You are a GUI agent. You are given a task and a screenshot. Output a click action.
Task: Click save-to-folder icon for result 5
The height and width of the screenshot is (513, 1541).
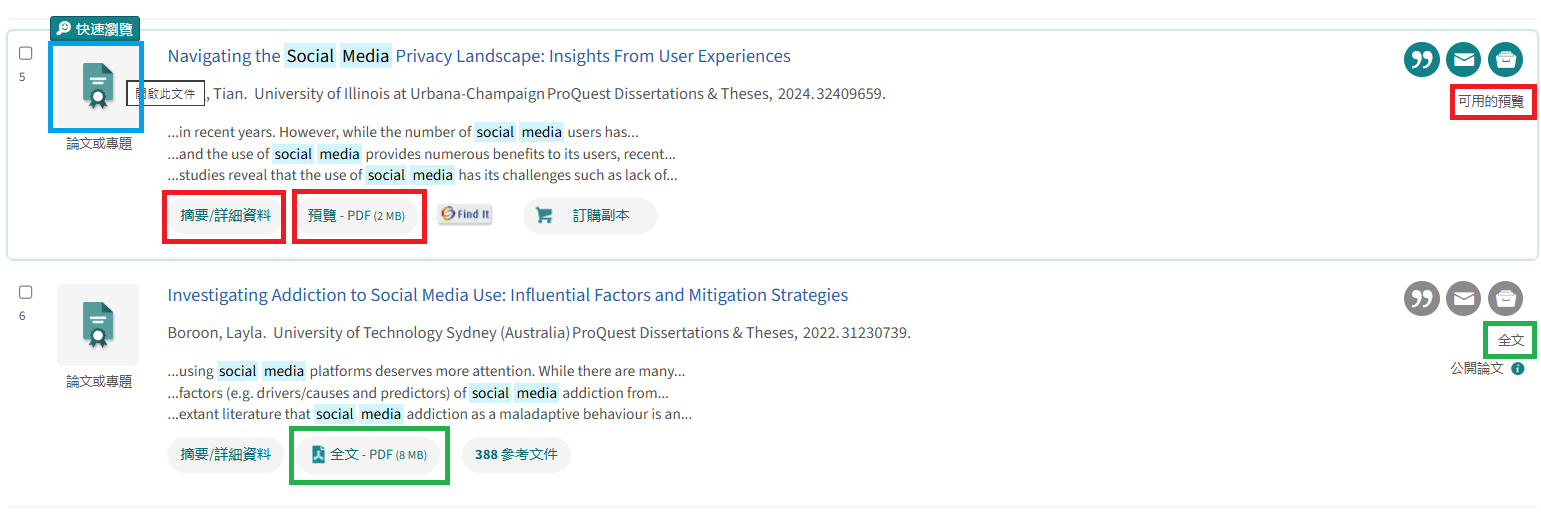point(1505,60)
